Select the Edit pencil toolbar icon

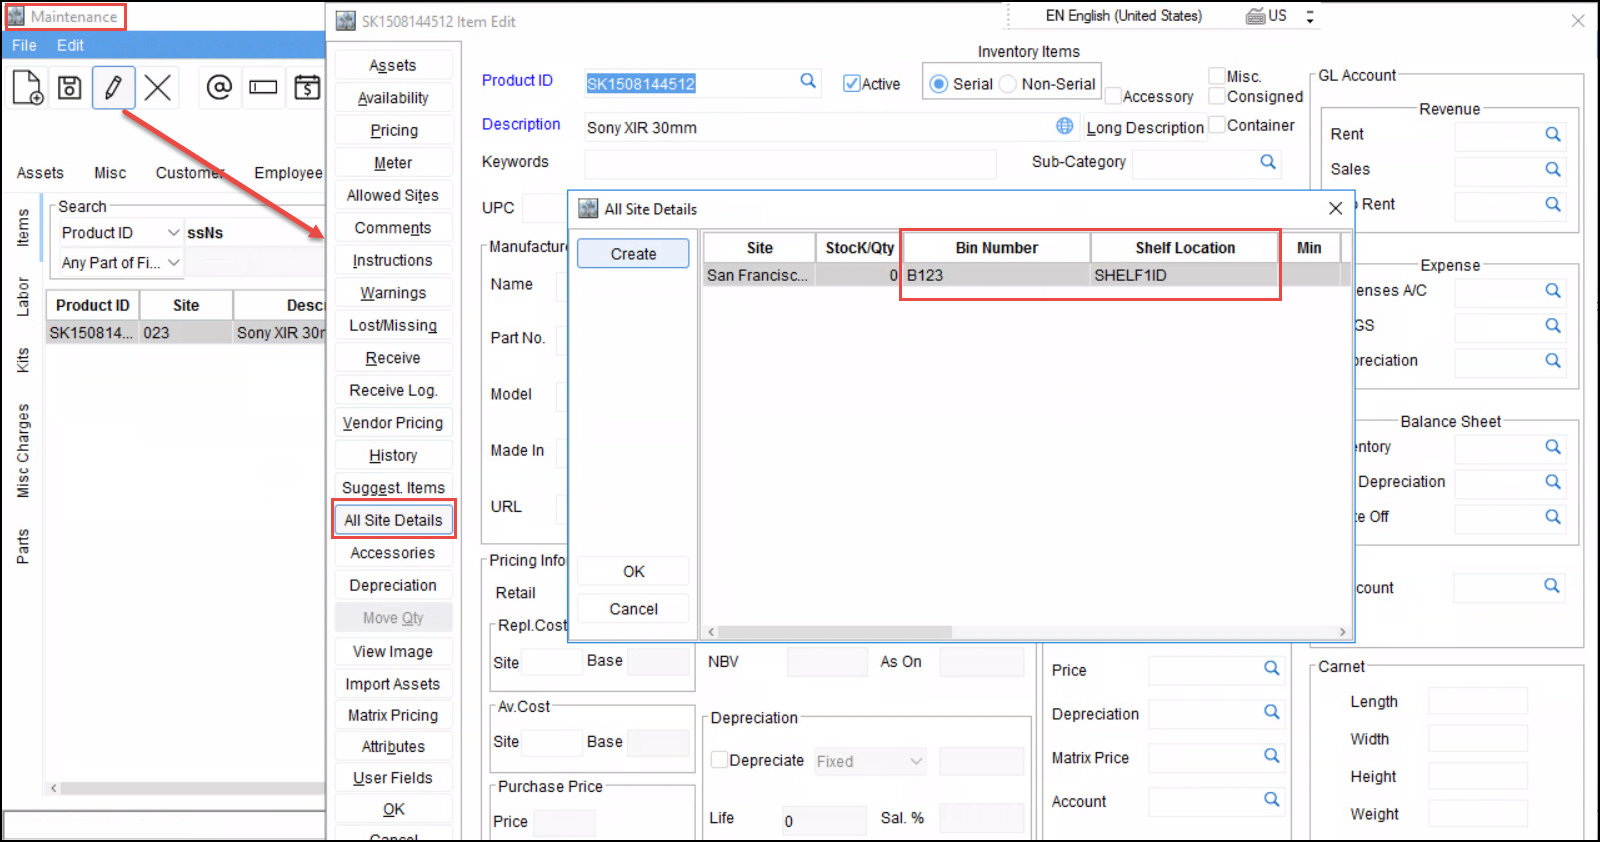[113, 88]
